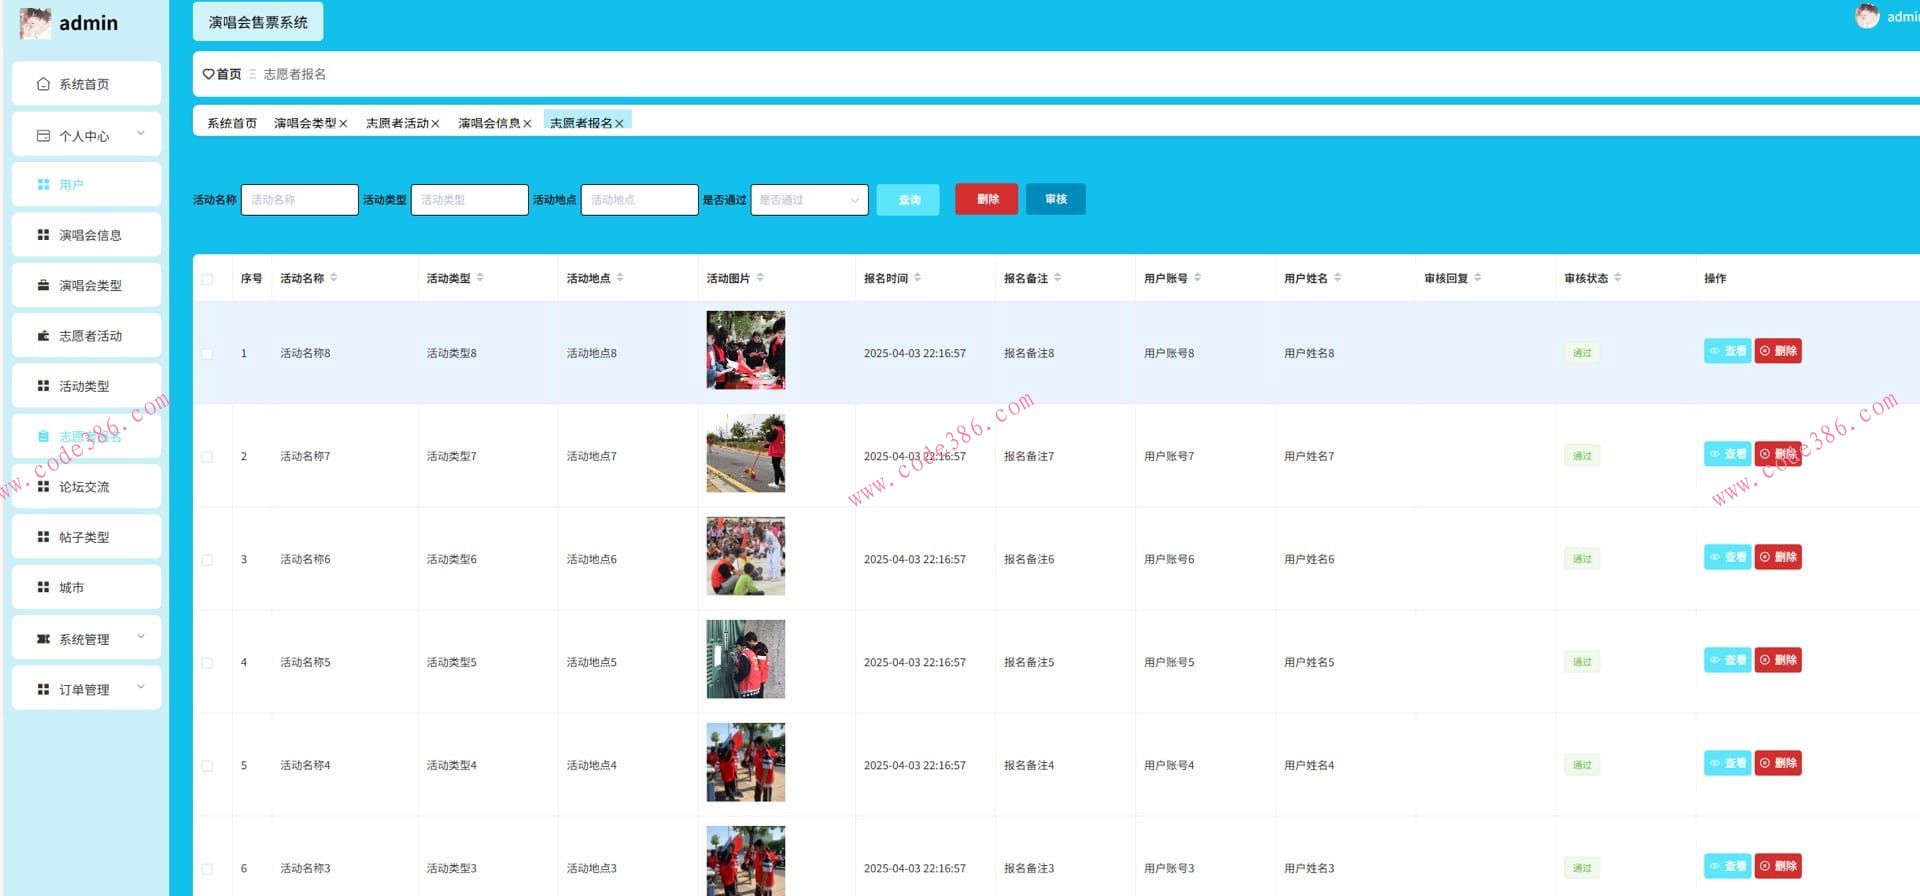
Task: Check the row 3 checkbox for 活动名称6
Action: pyautogui.click(x=207, y=560)
